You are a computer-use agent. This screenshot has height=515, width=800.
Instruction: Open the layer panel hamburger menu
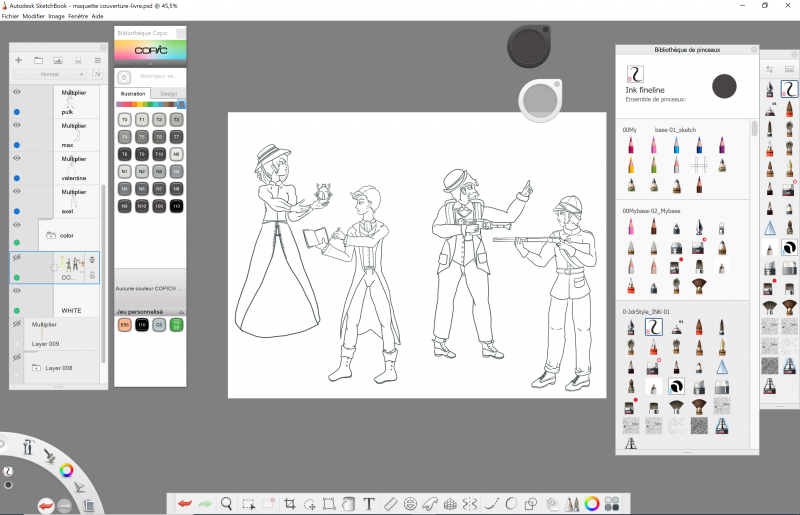[97, 60]
